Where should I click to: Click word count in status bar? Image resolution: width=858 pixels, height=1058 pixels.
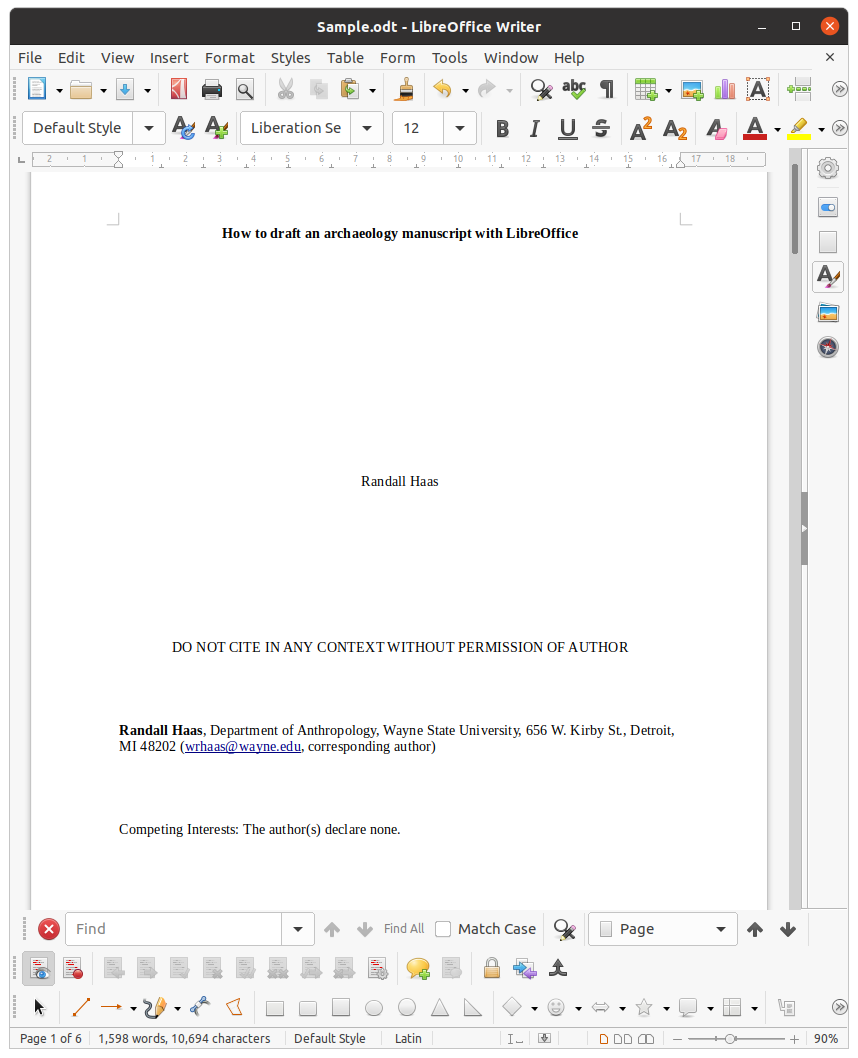coord(184,1039)
